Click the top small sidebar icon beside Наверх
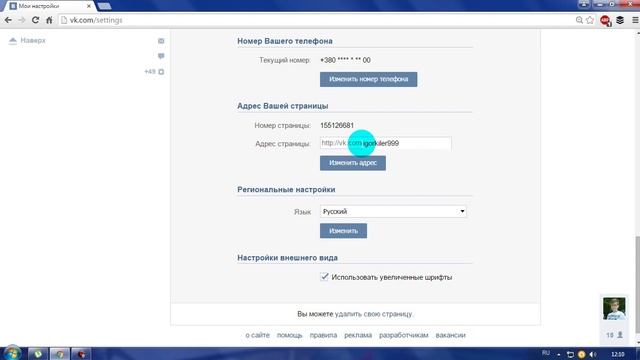 click(x=161, y=41)
